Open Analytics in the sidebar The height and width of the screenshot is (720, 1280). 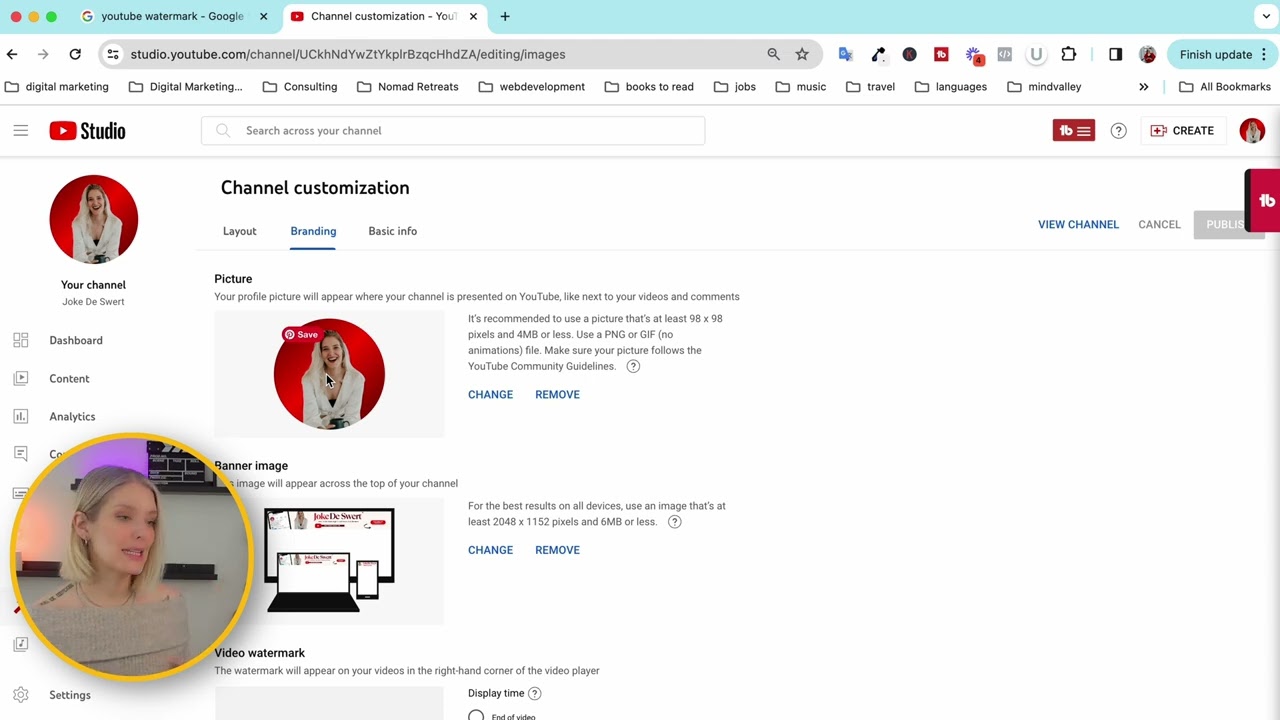point(72,416)
